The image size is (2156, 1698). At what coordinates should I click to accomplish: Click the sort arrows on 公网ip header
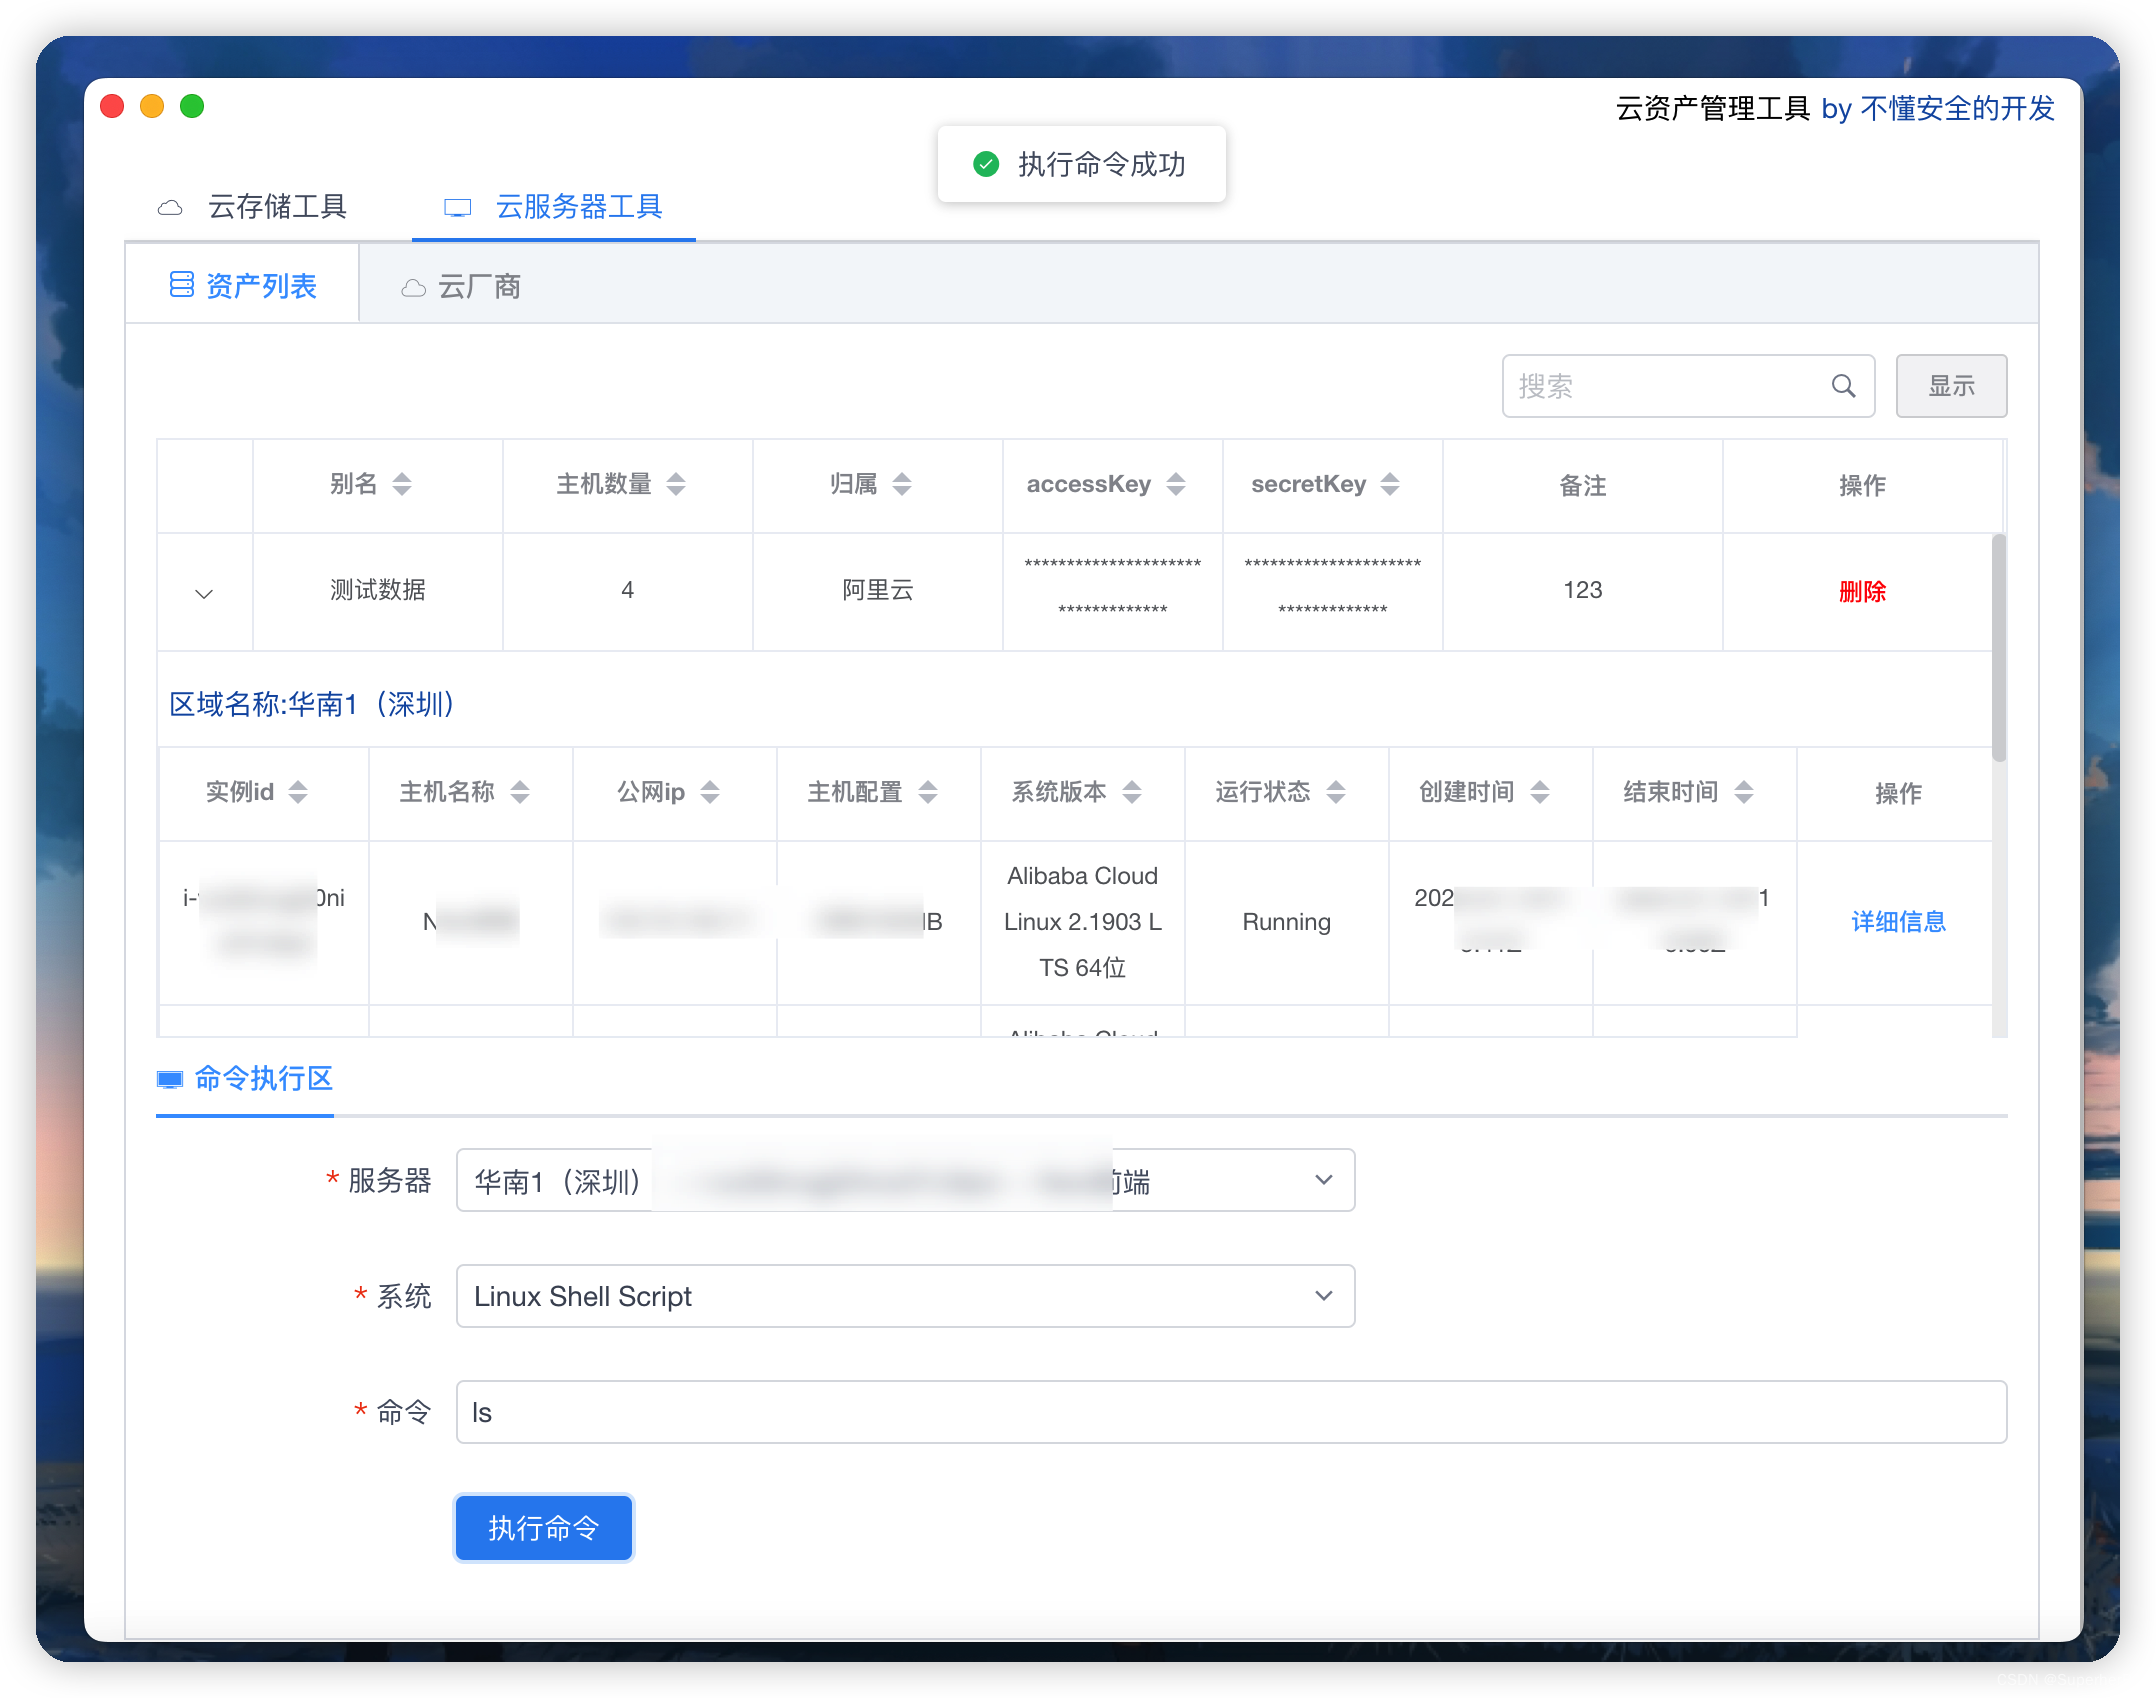710,791
